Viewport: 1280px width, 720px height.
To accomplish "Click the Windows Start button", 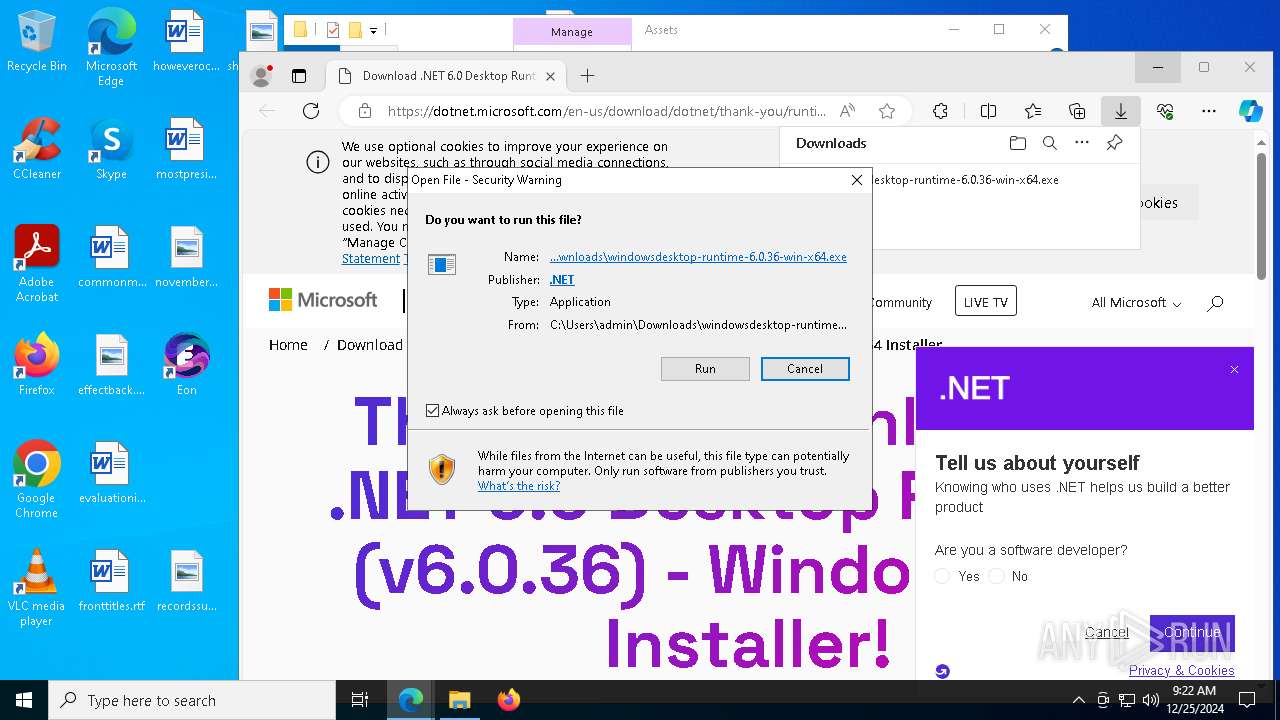I will 24,700.
